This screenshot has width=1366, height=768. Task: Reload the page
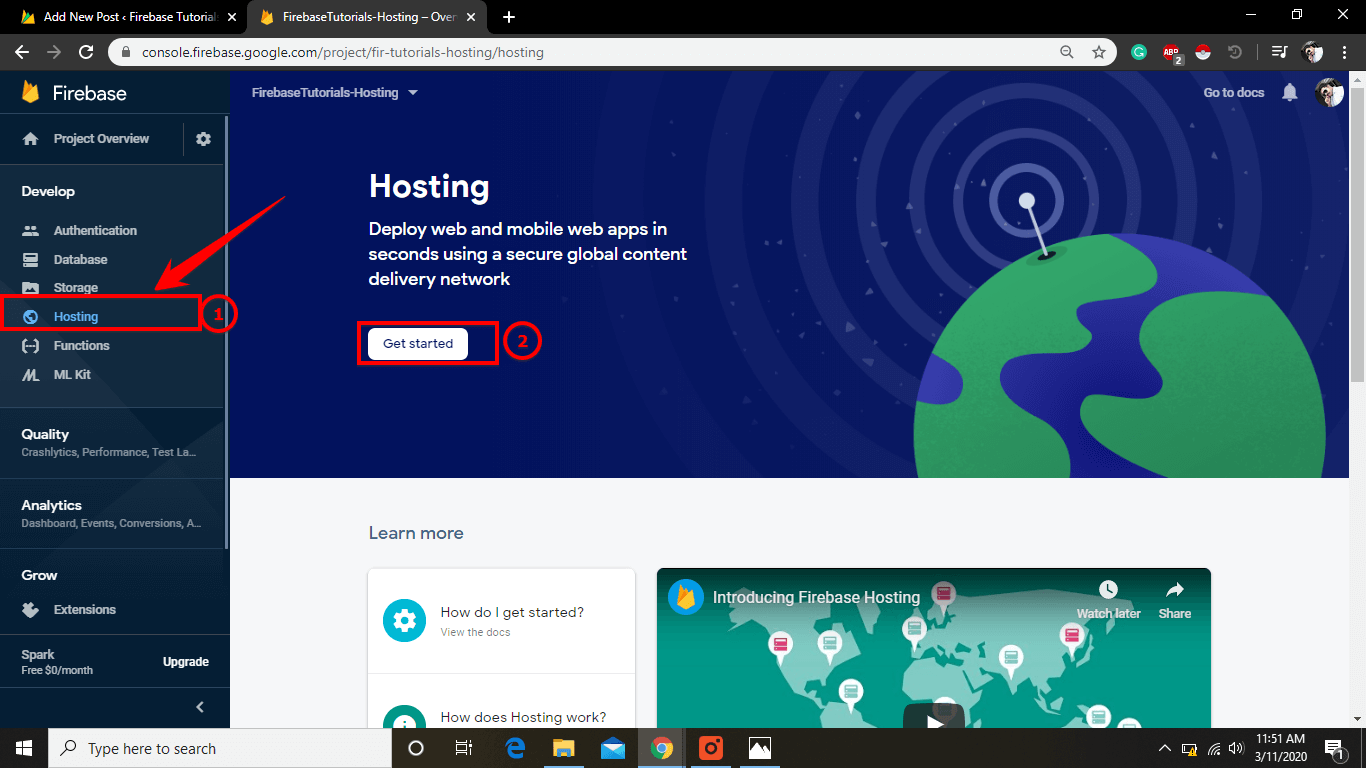point(86,52)
